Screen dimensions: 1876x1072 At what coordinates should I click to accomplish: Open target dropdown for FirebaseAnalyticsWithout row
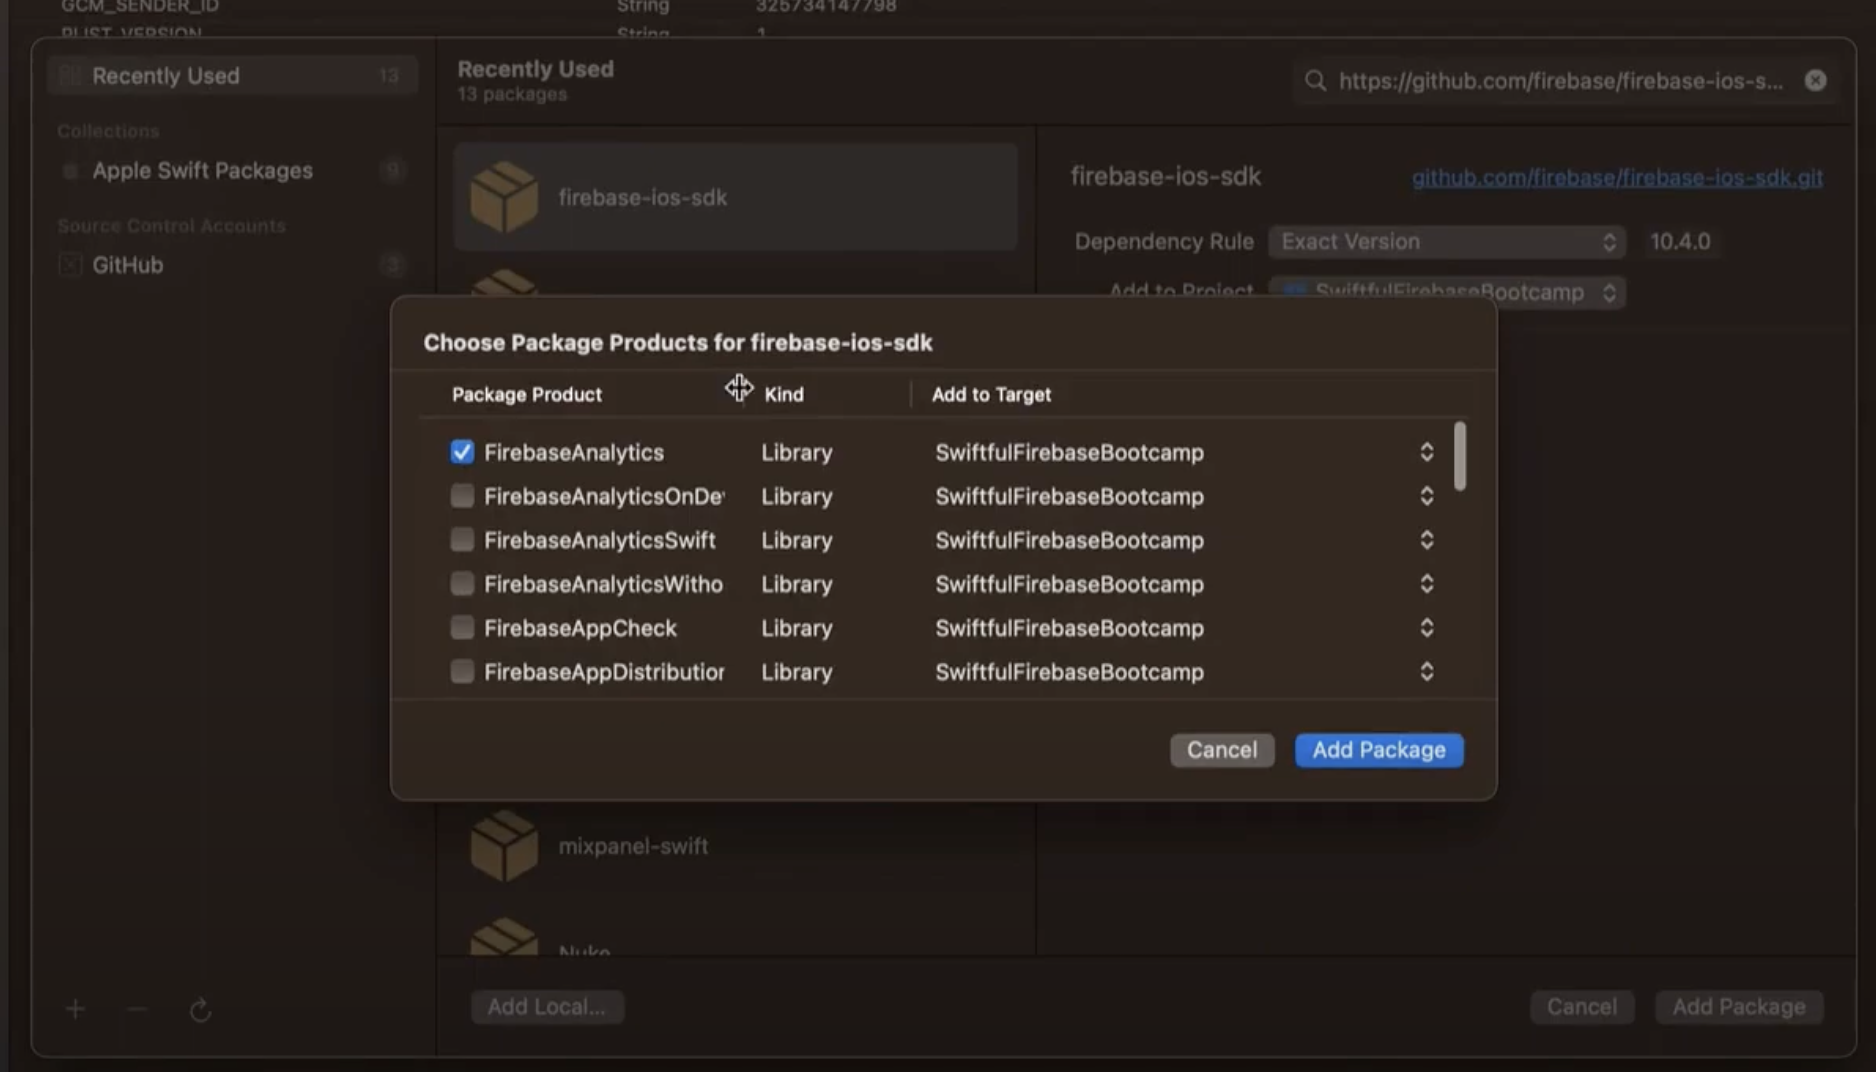tap(1427, 584)
